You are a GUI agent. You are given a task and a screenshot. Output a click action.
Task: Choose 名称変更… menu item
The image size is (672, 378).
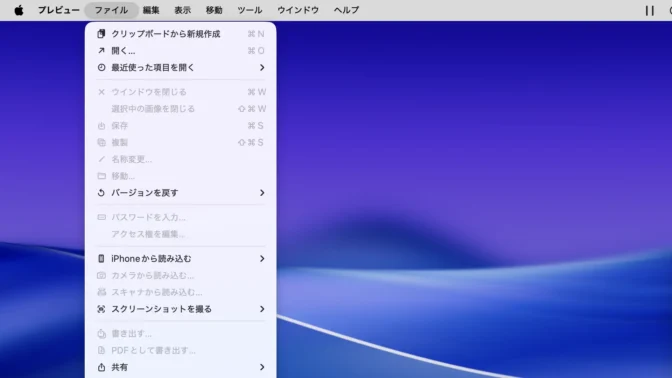180,159
